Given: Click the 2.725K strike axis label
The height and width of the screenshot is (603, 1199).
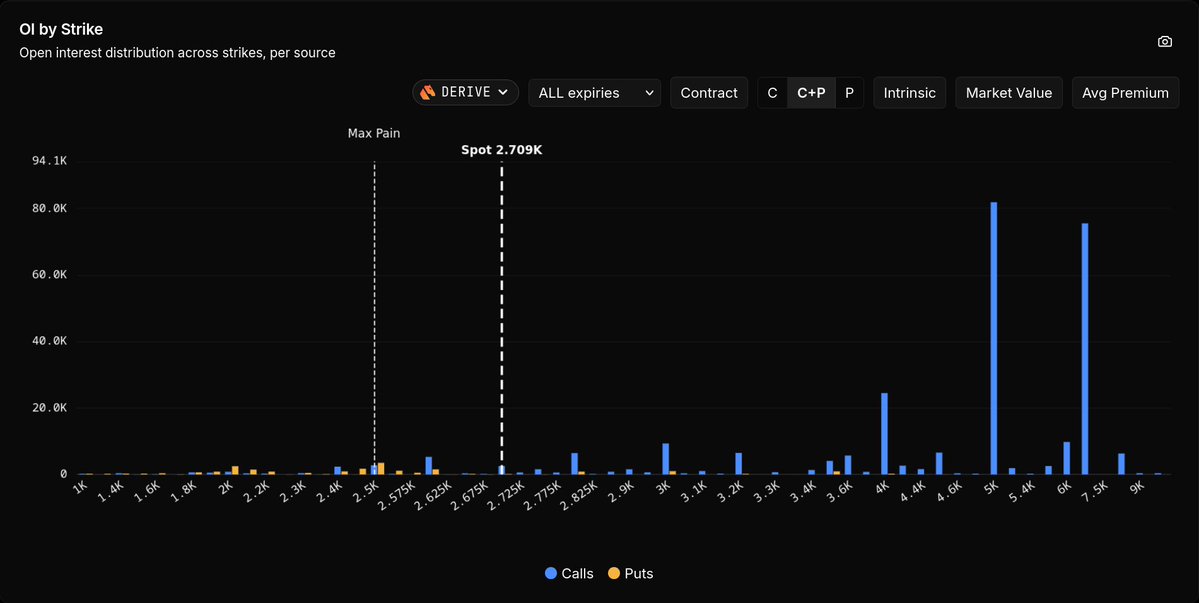Looking at the screenshot, I should click(505, 495).
